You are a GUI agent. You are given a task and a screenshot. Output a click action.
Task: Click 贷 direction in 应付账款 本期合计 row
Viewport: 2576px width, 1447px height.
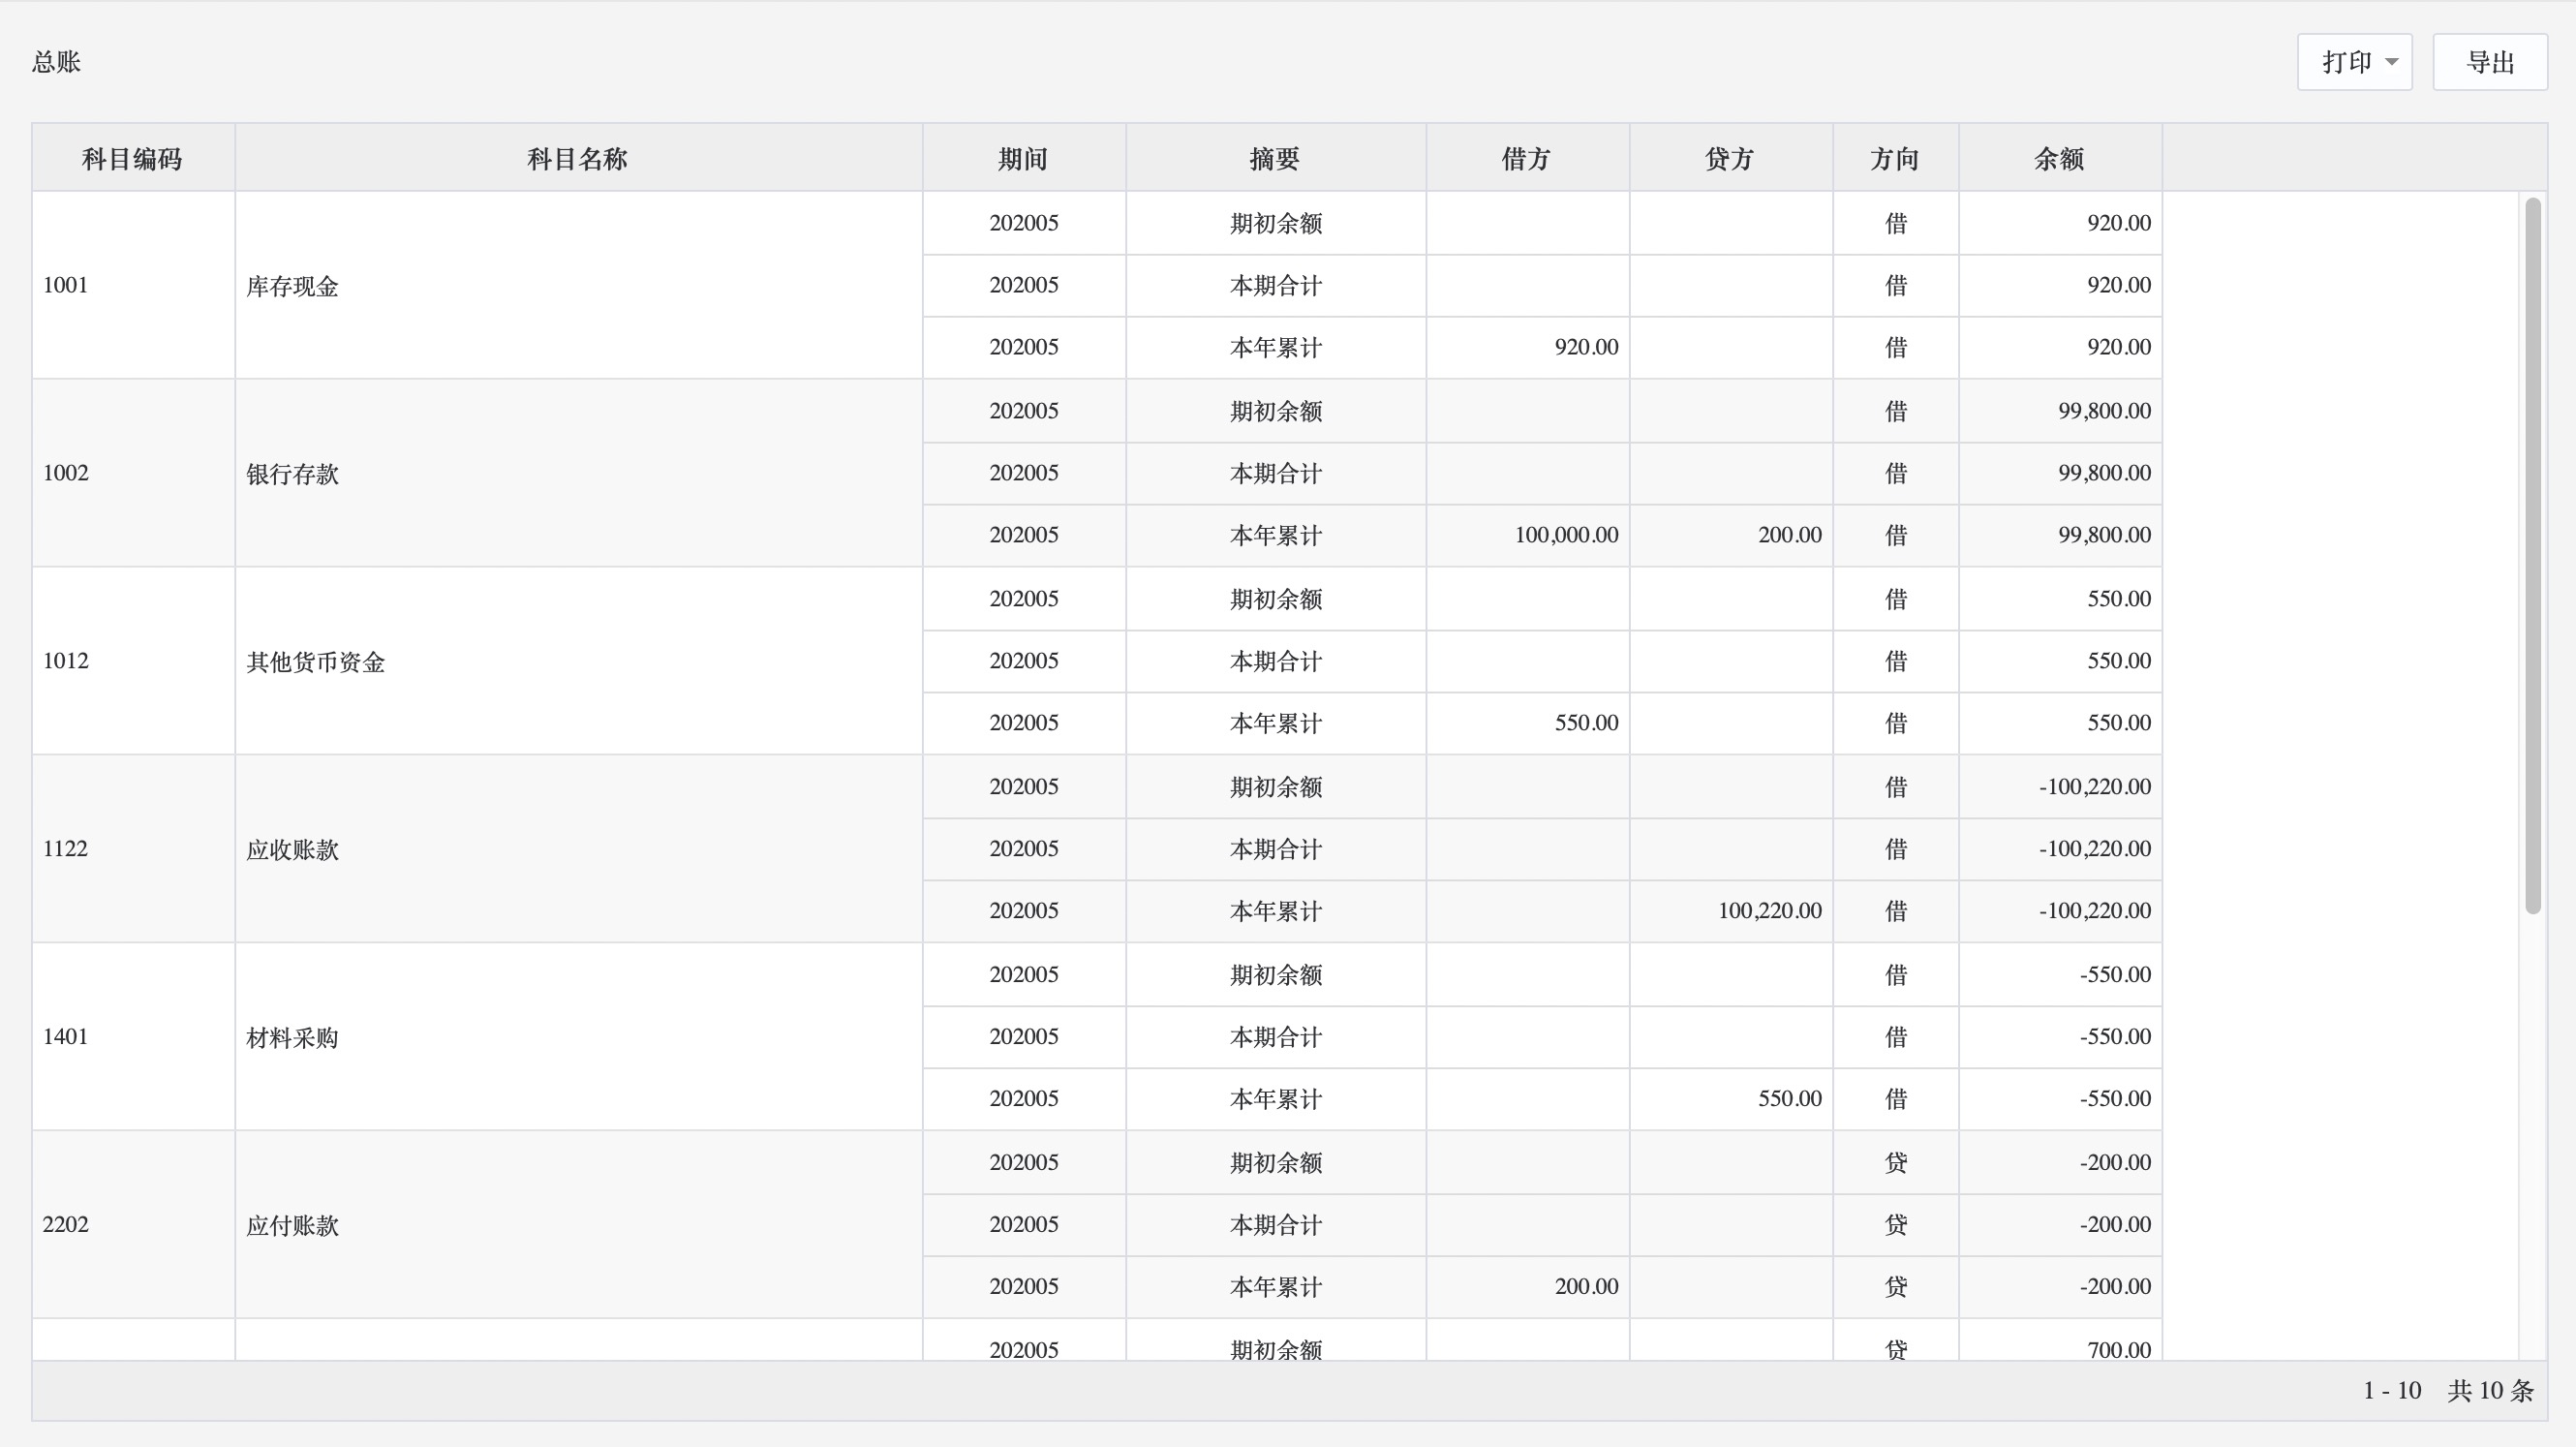tap(1895, 1225)
